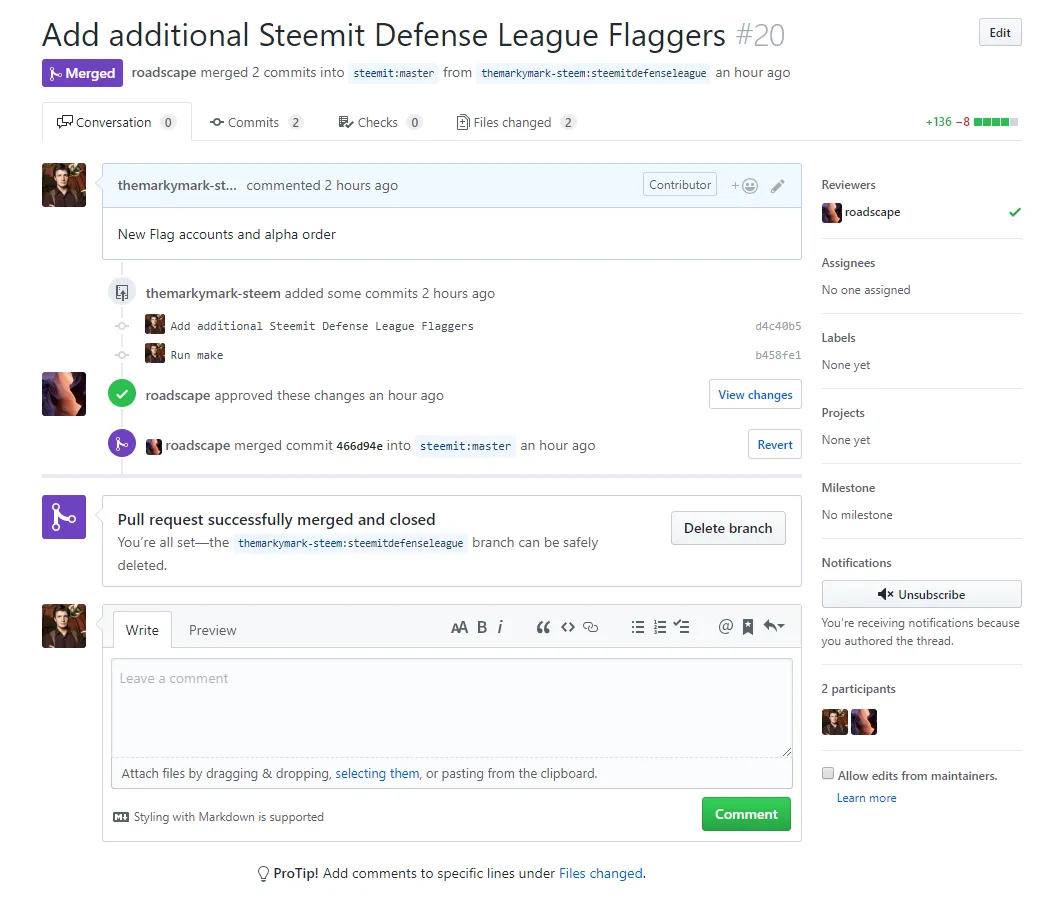1060x905 pixels.
Task: Open the Add additional Steemit Defense League Flaggers commit
Action: tap(322, 326)
